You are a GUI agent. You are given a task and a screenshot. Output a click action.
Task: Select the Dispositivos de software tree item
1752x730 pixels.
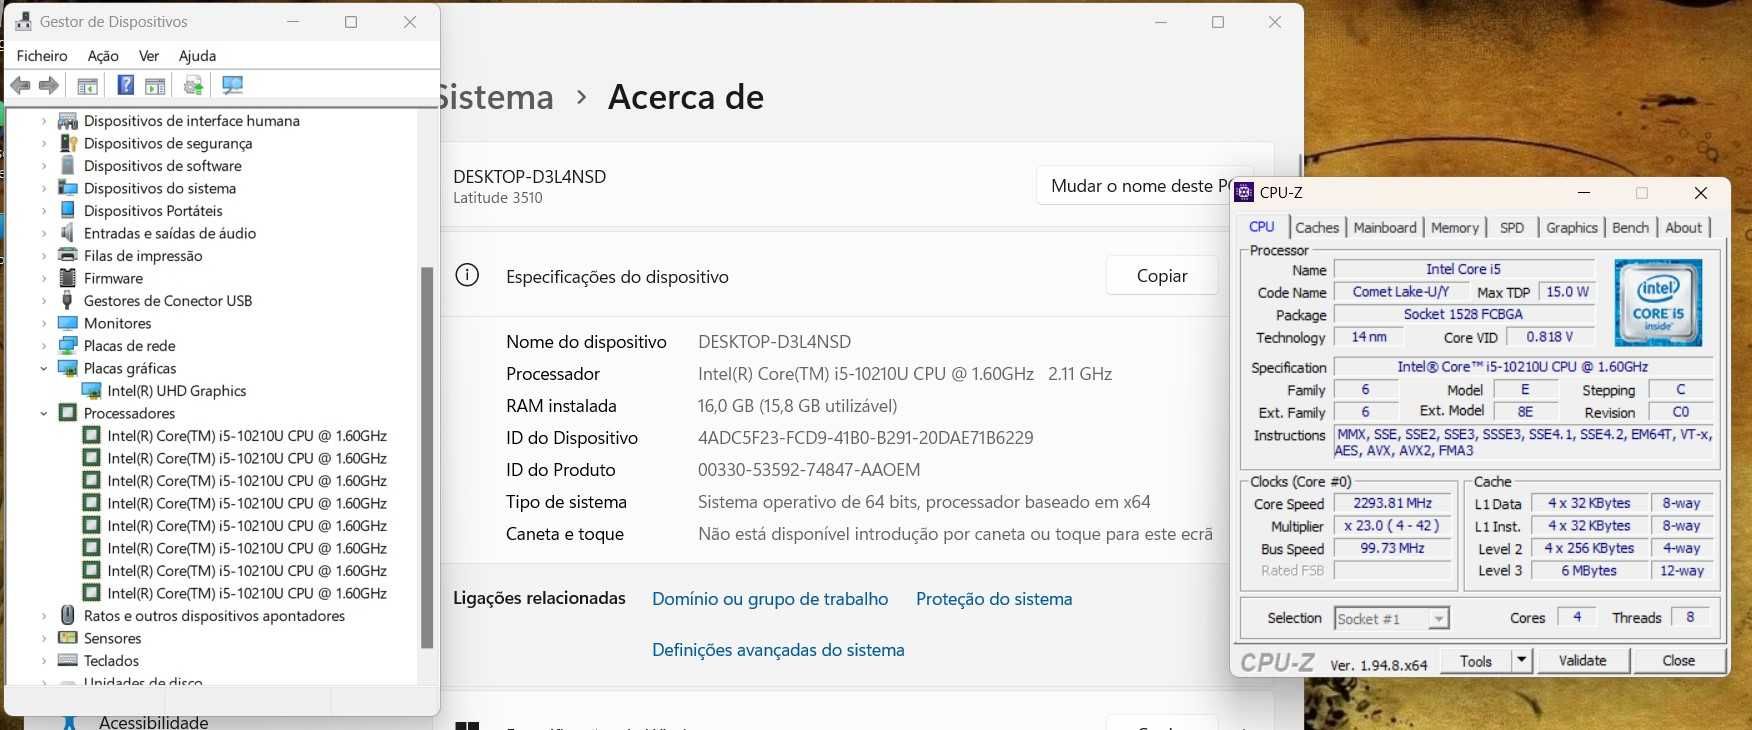pyautogui.click(x=163, y=166)
